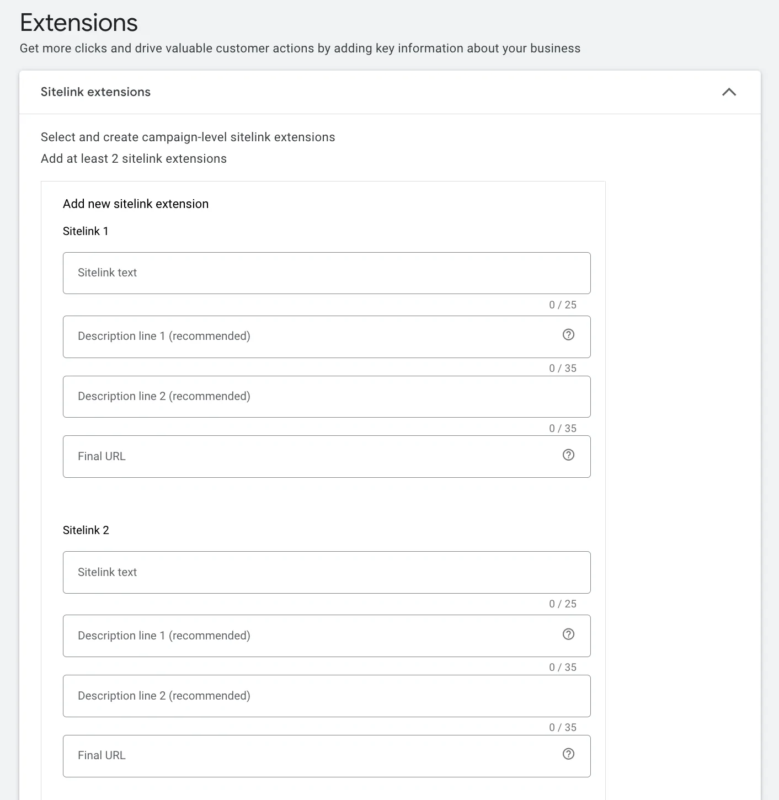This screenshot has width=779, height=800.
Task: Select the Sitelink 1 Final URL field
Action: coord(326,457)
